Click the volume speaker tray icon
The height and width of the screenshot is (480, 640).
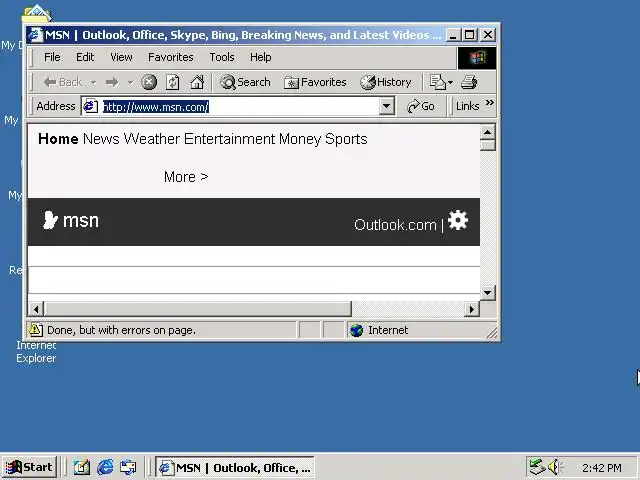pos(554,467)
